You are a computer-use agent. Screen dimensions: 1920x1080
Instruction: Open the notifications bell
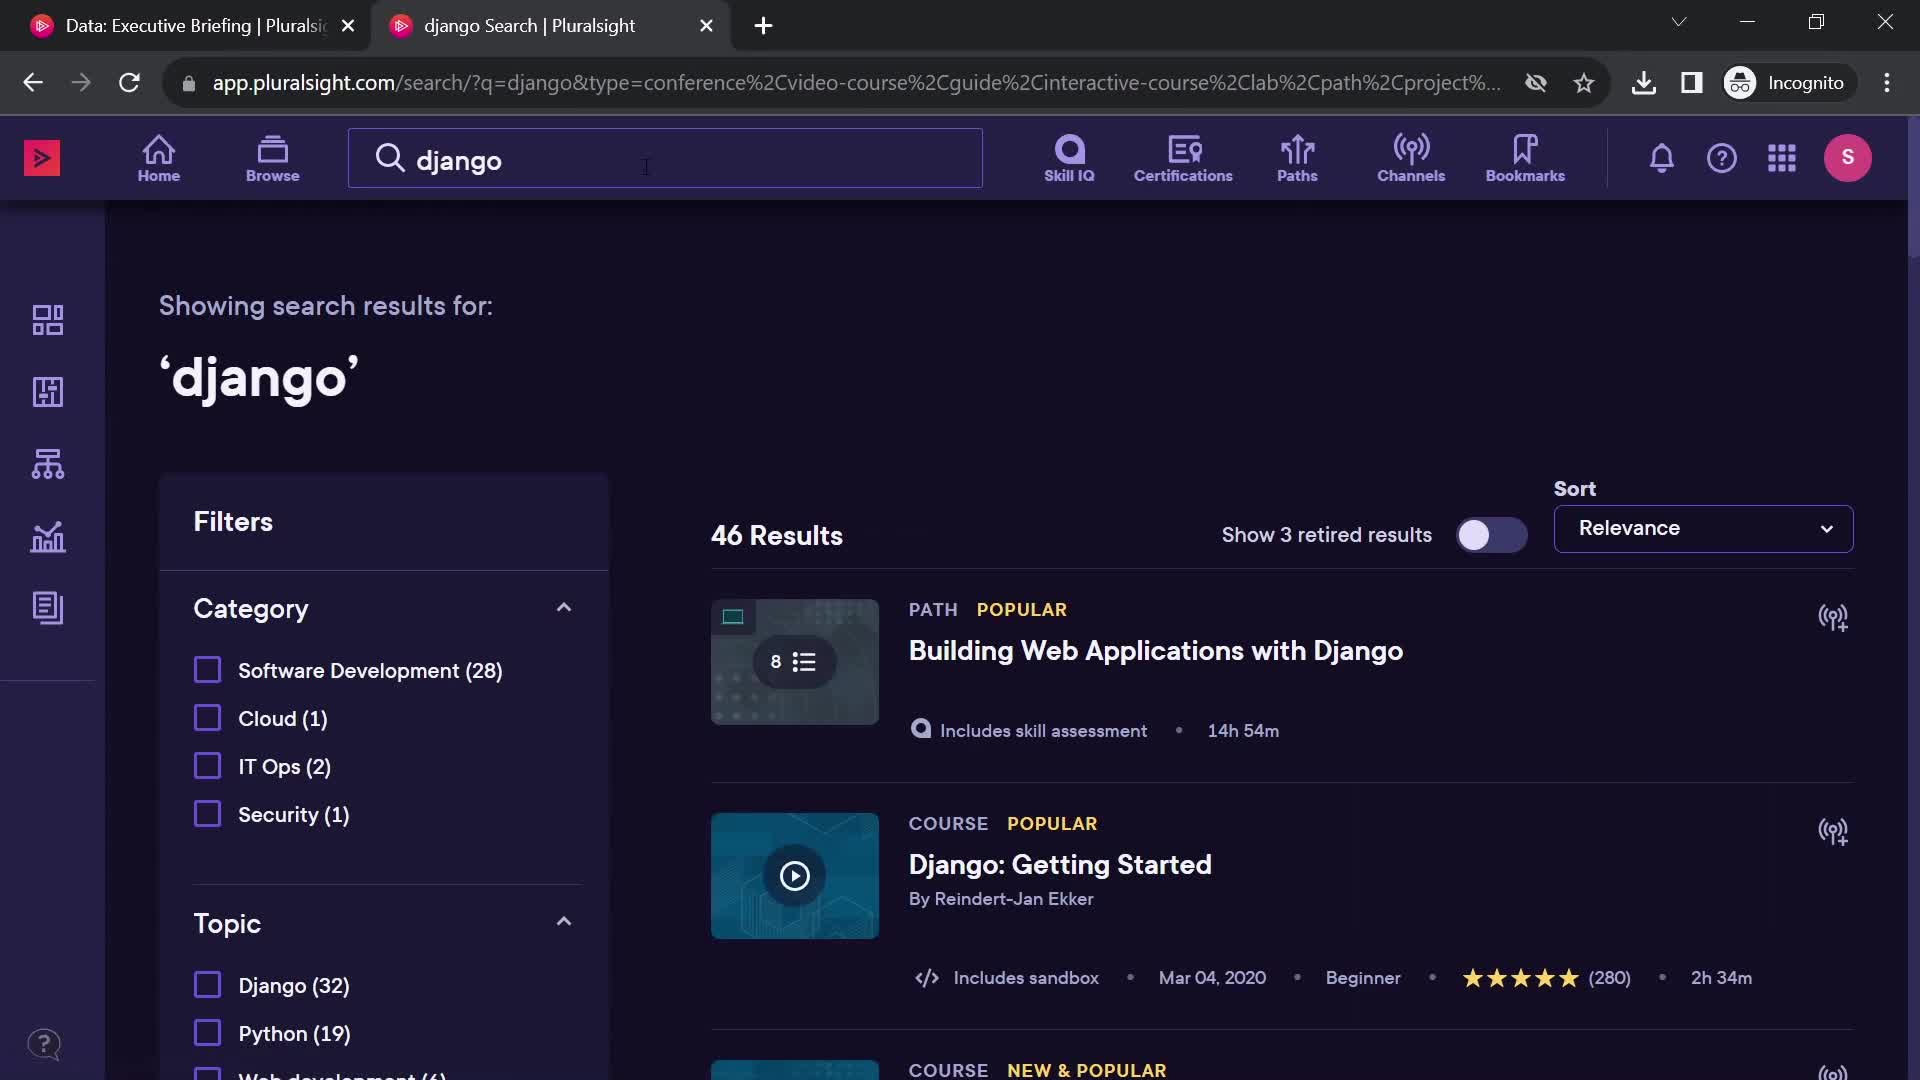tap(1661, 158)
